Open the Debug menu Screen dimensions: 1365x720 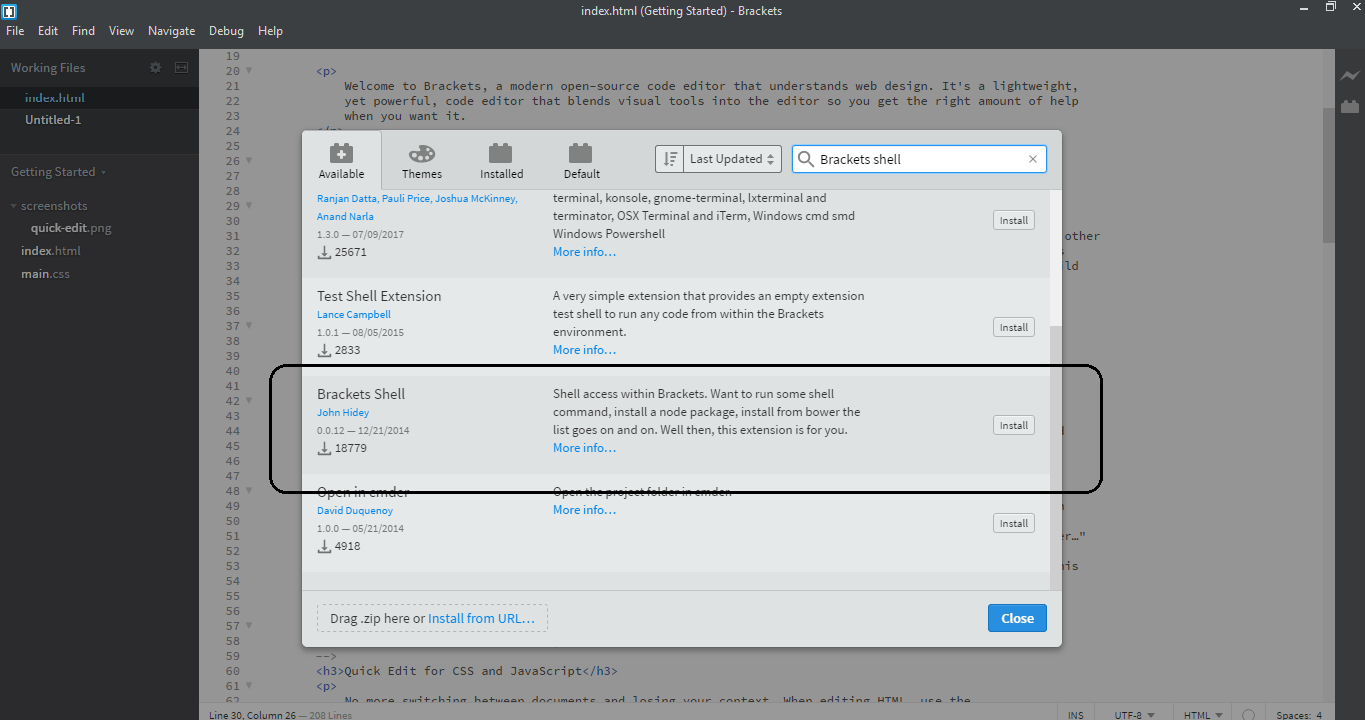point(226,31)
